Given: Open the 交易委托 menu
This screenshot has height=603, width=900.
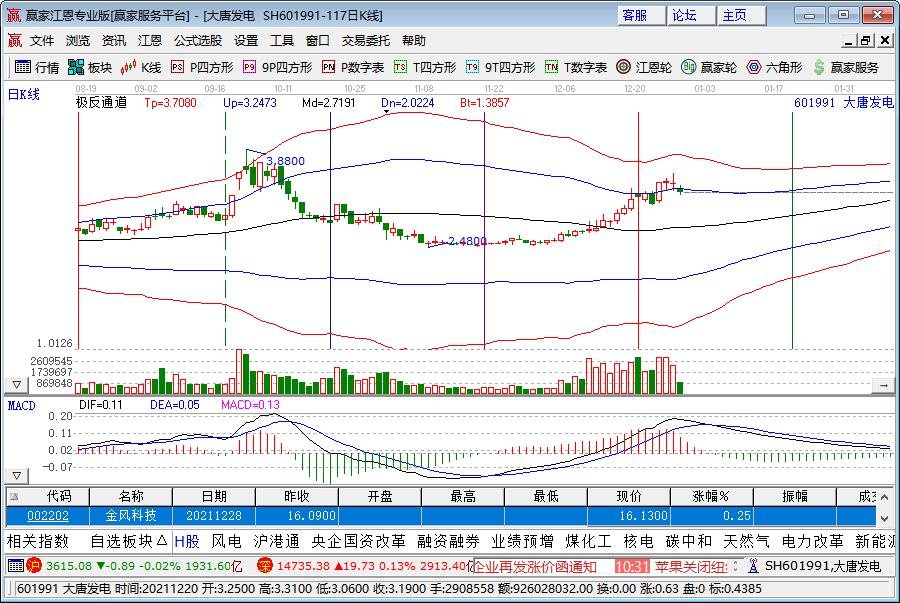Looking at the screenshot, I should coord(366,41).
